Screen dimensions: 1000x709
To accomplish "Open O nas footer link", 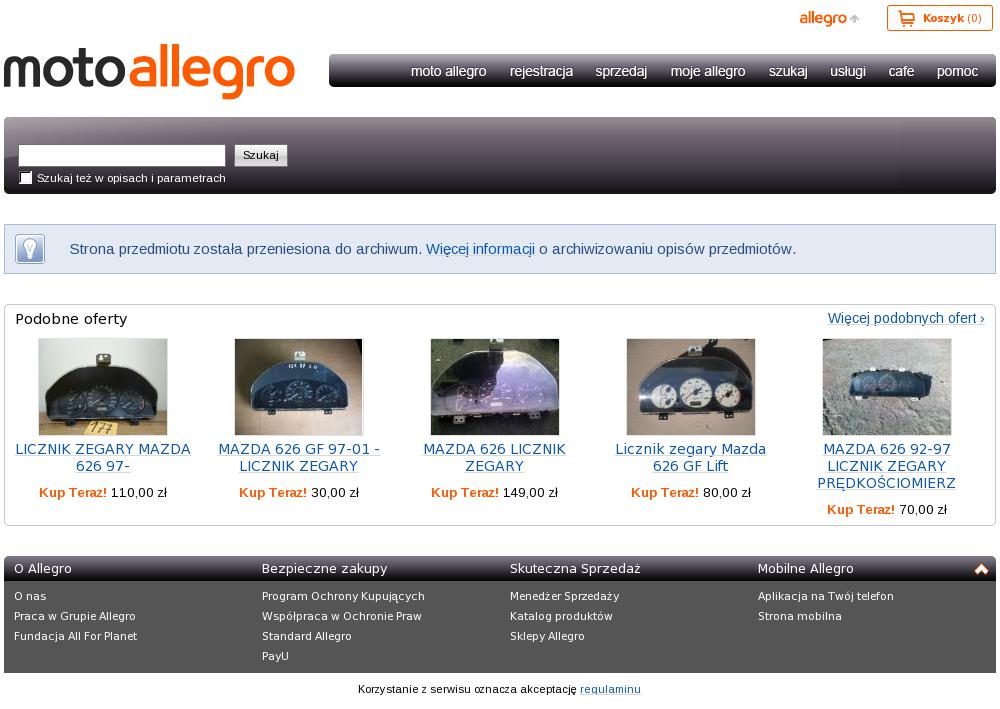I will [30, 596].
